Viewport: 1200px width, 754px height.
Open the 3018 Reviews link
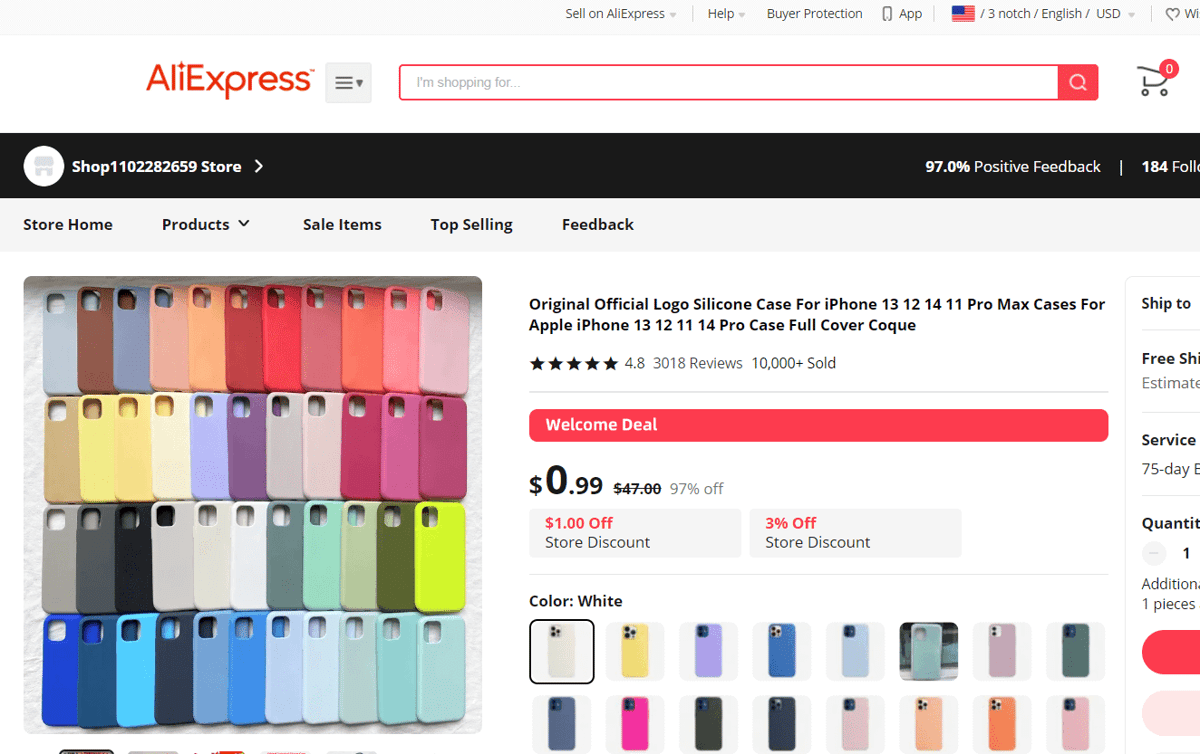(698, 363)
